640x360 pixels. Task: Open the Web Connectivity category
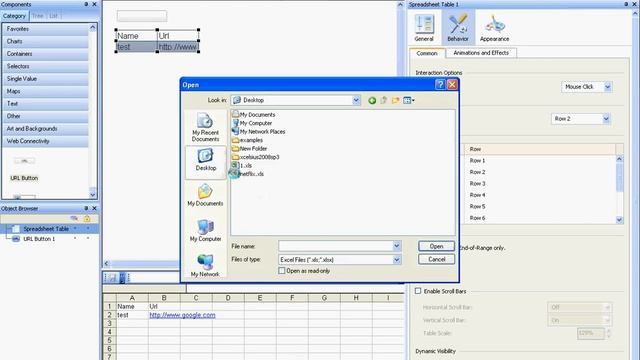click(45, 141)
